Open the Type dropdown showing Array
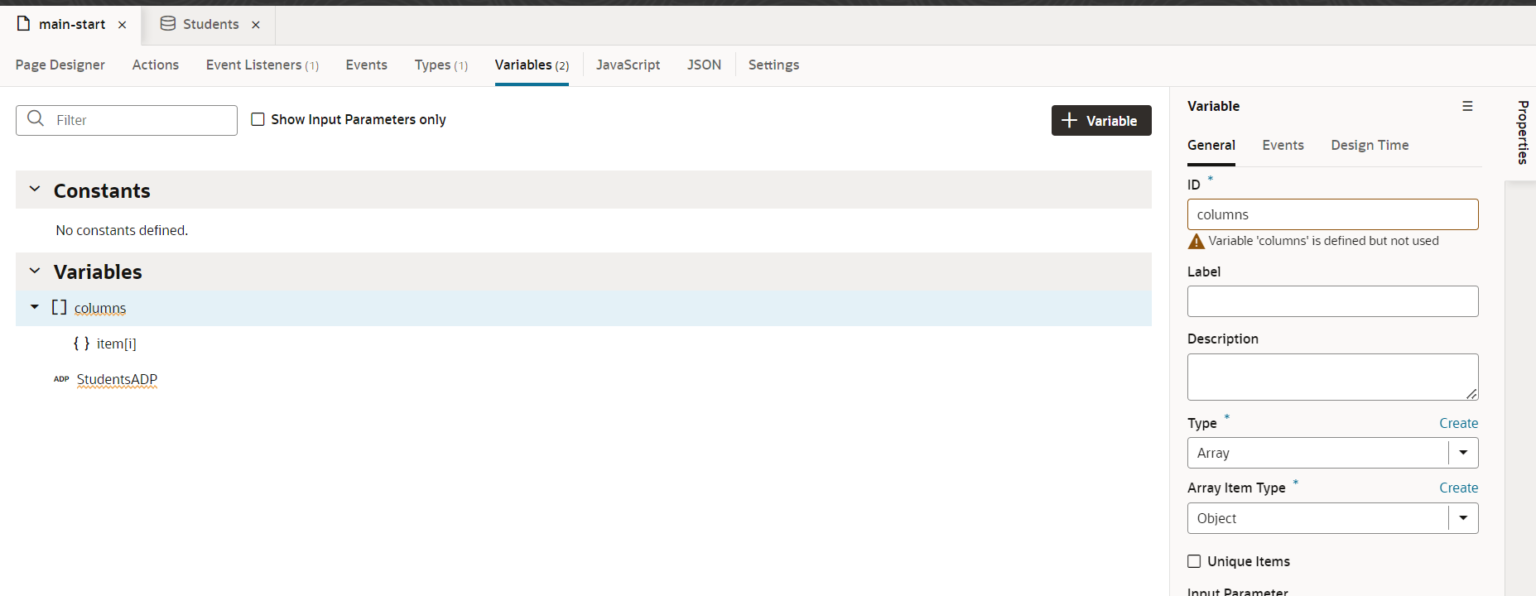Viewport: 1536px width, 596px height. point(1463,452)
